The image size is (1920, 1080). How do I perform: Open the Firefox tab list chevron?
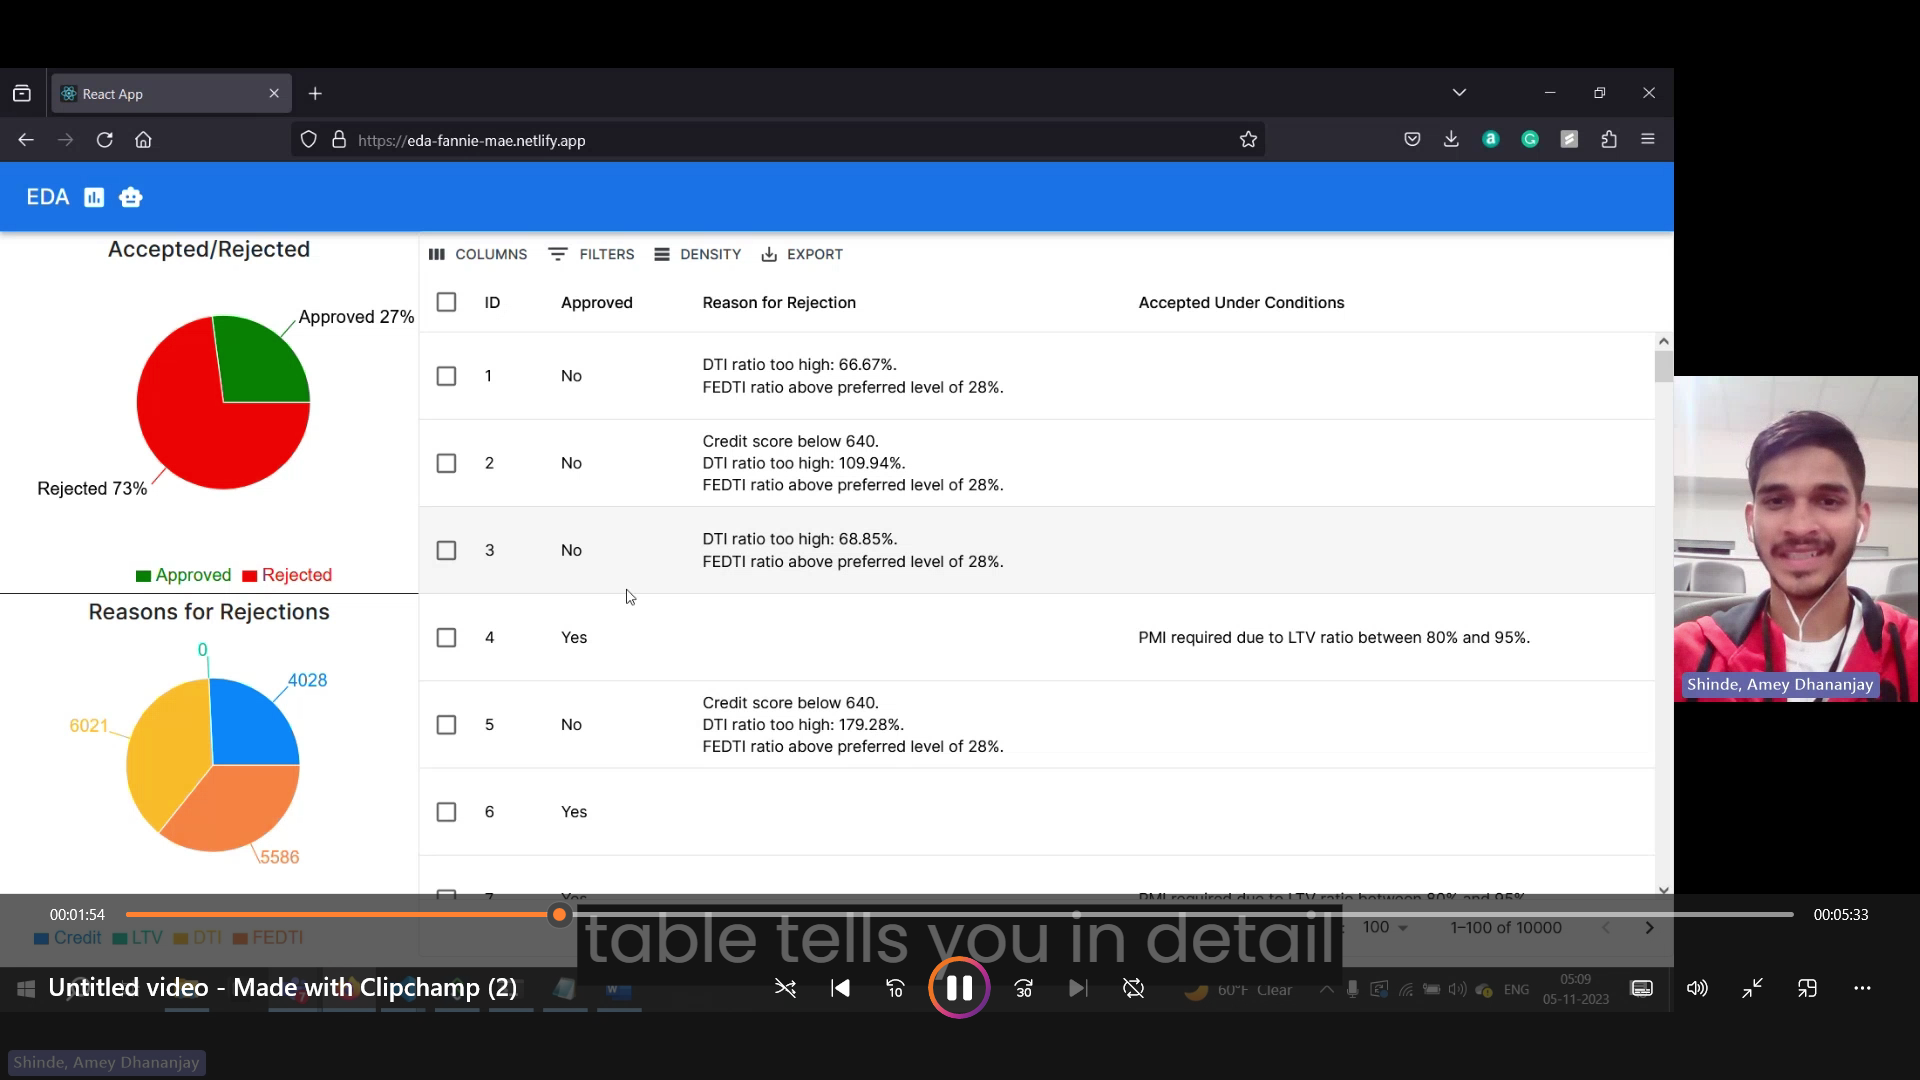click(1459, 93)
